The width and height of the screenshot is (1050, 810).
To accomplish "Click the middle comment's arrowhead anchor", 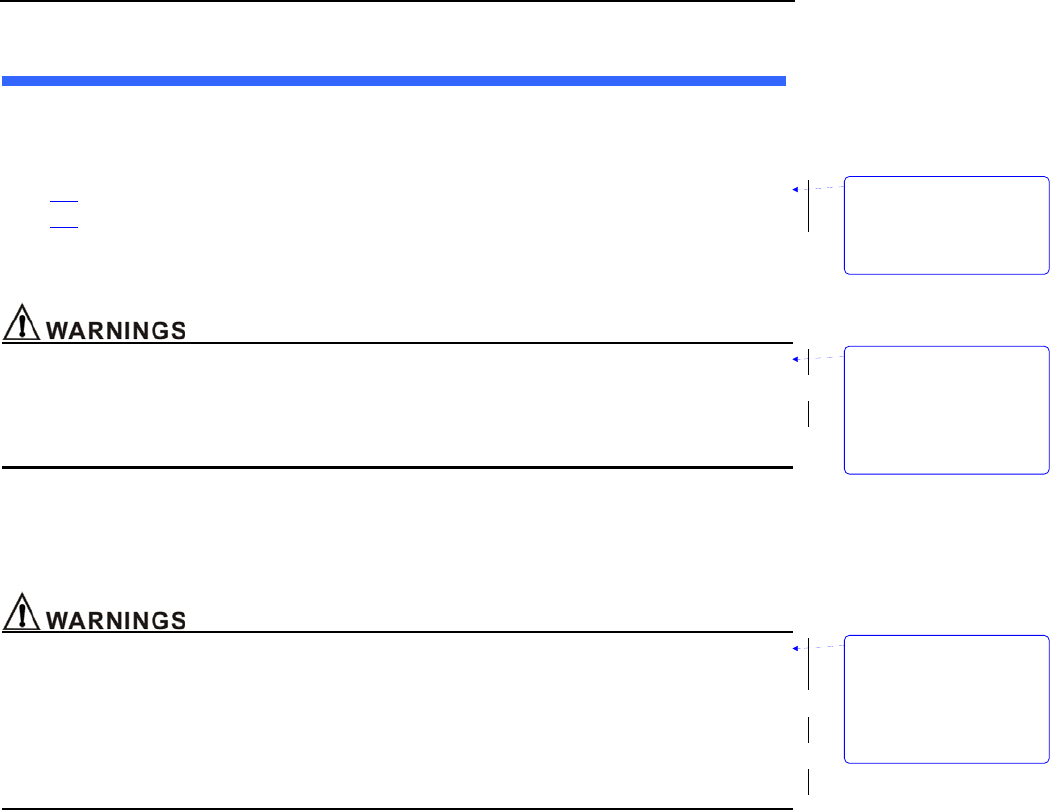I will [x=795, y=357].
